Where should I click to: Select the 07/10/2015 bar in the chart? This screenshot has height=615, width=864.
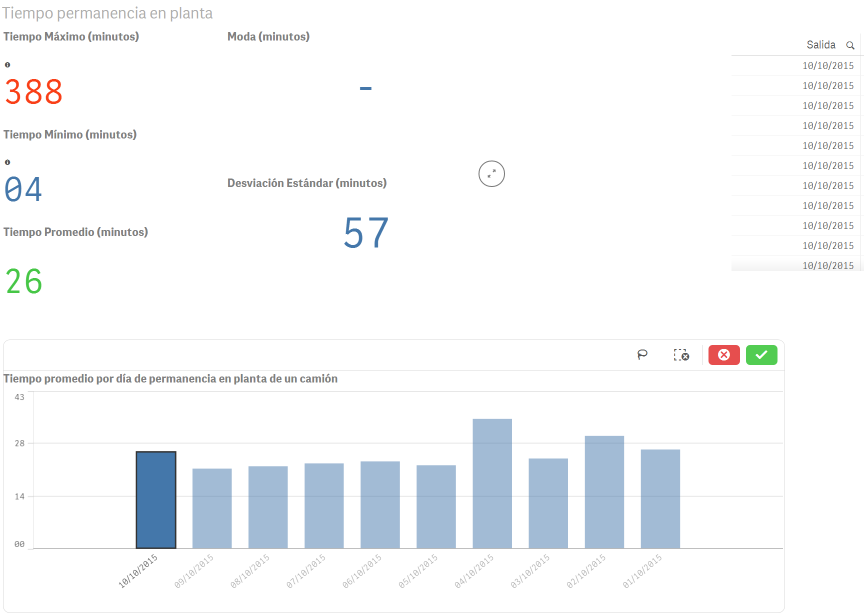click(x=324, y=505)
